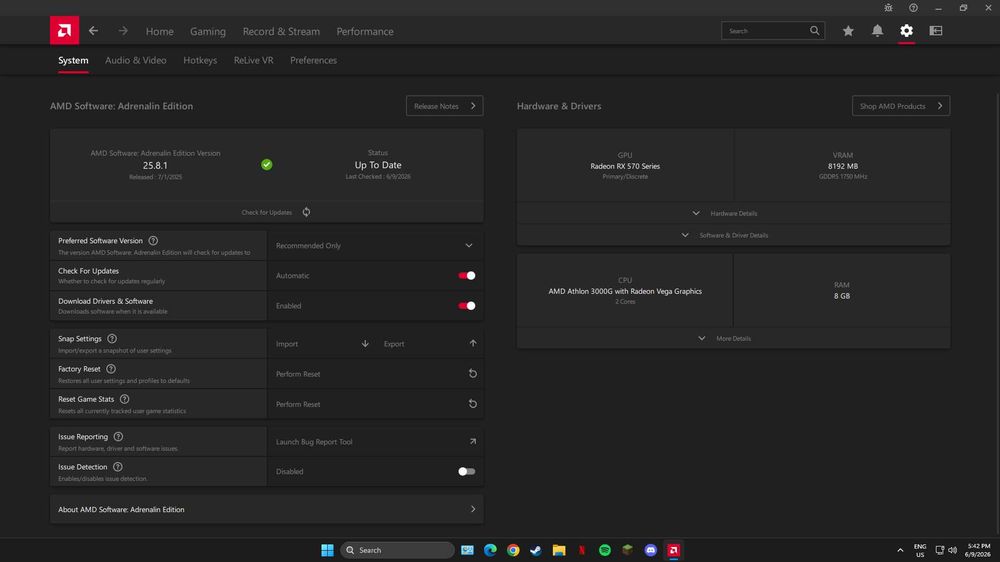Image resolution: width=1000 pixels, height=562 pixels.
Task: Click Factory Reset help icon
Action: pos(111,369)
